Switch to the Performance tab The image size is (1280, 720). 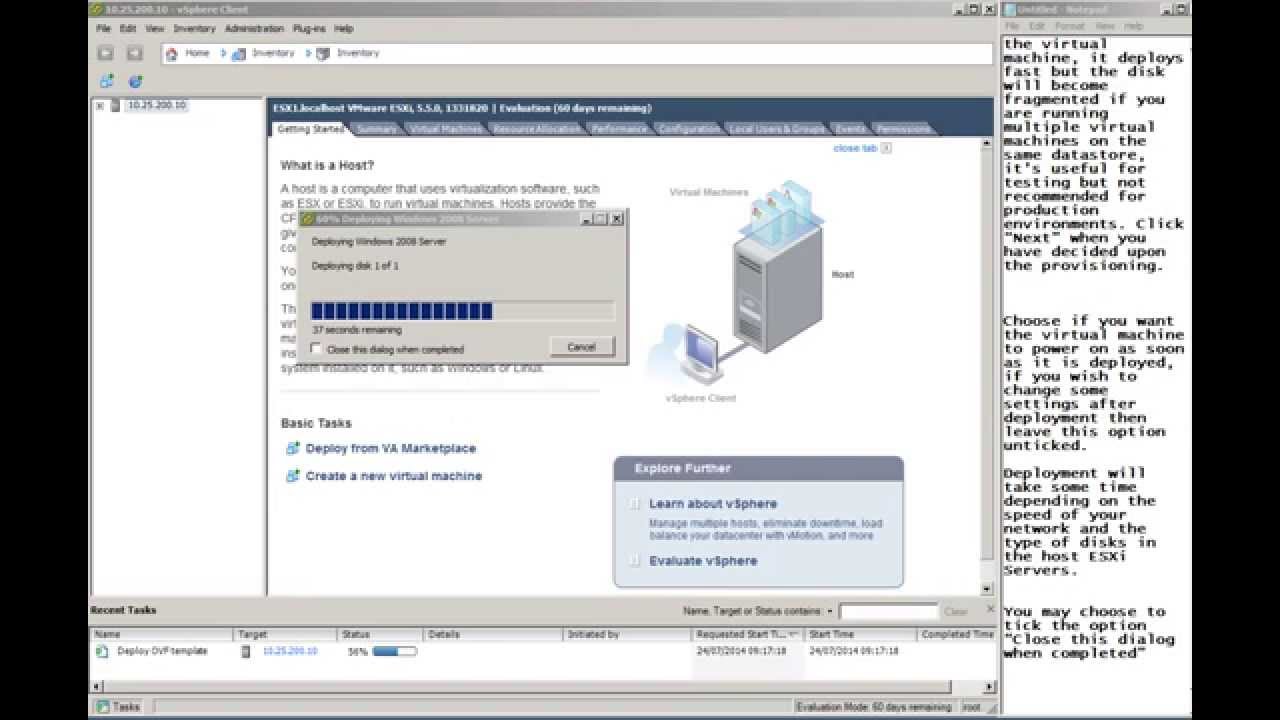619,129
